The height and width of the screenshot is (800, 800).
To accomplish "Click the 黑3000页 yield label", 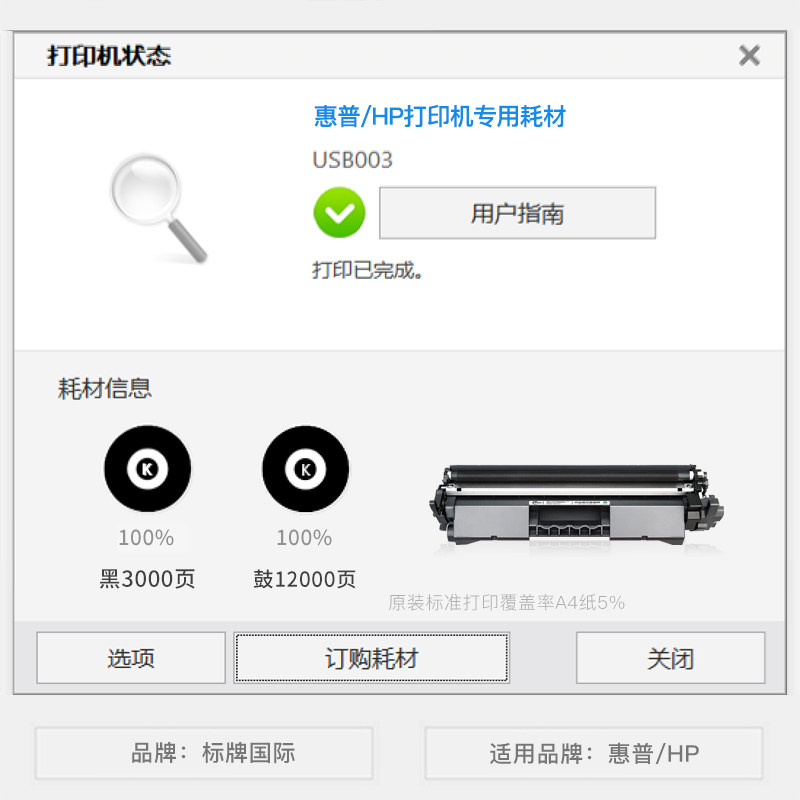I will tap(147, 579).
